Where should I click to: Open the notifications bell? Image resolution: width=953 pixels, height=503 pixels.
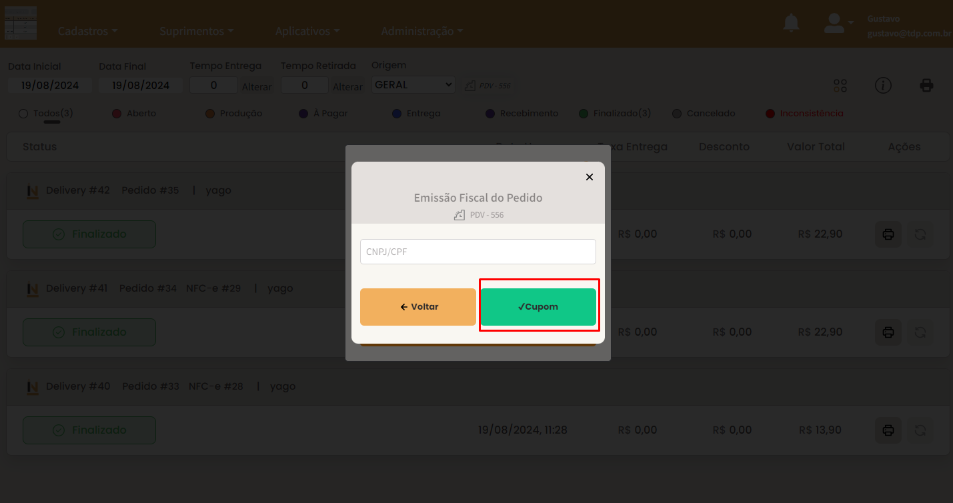[x=791, y=23]
